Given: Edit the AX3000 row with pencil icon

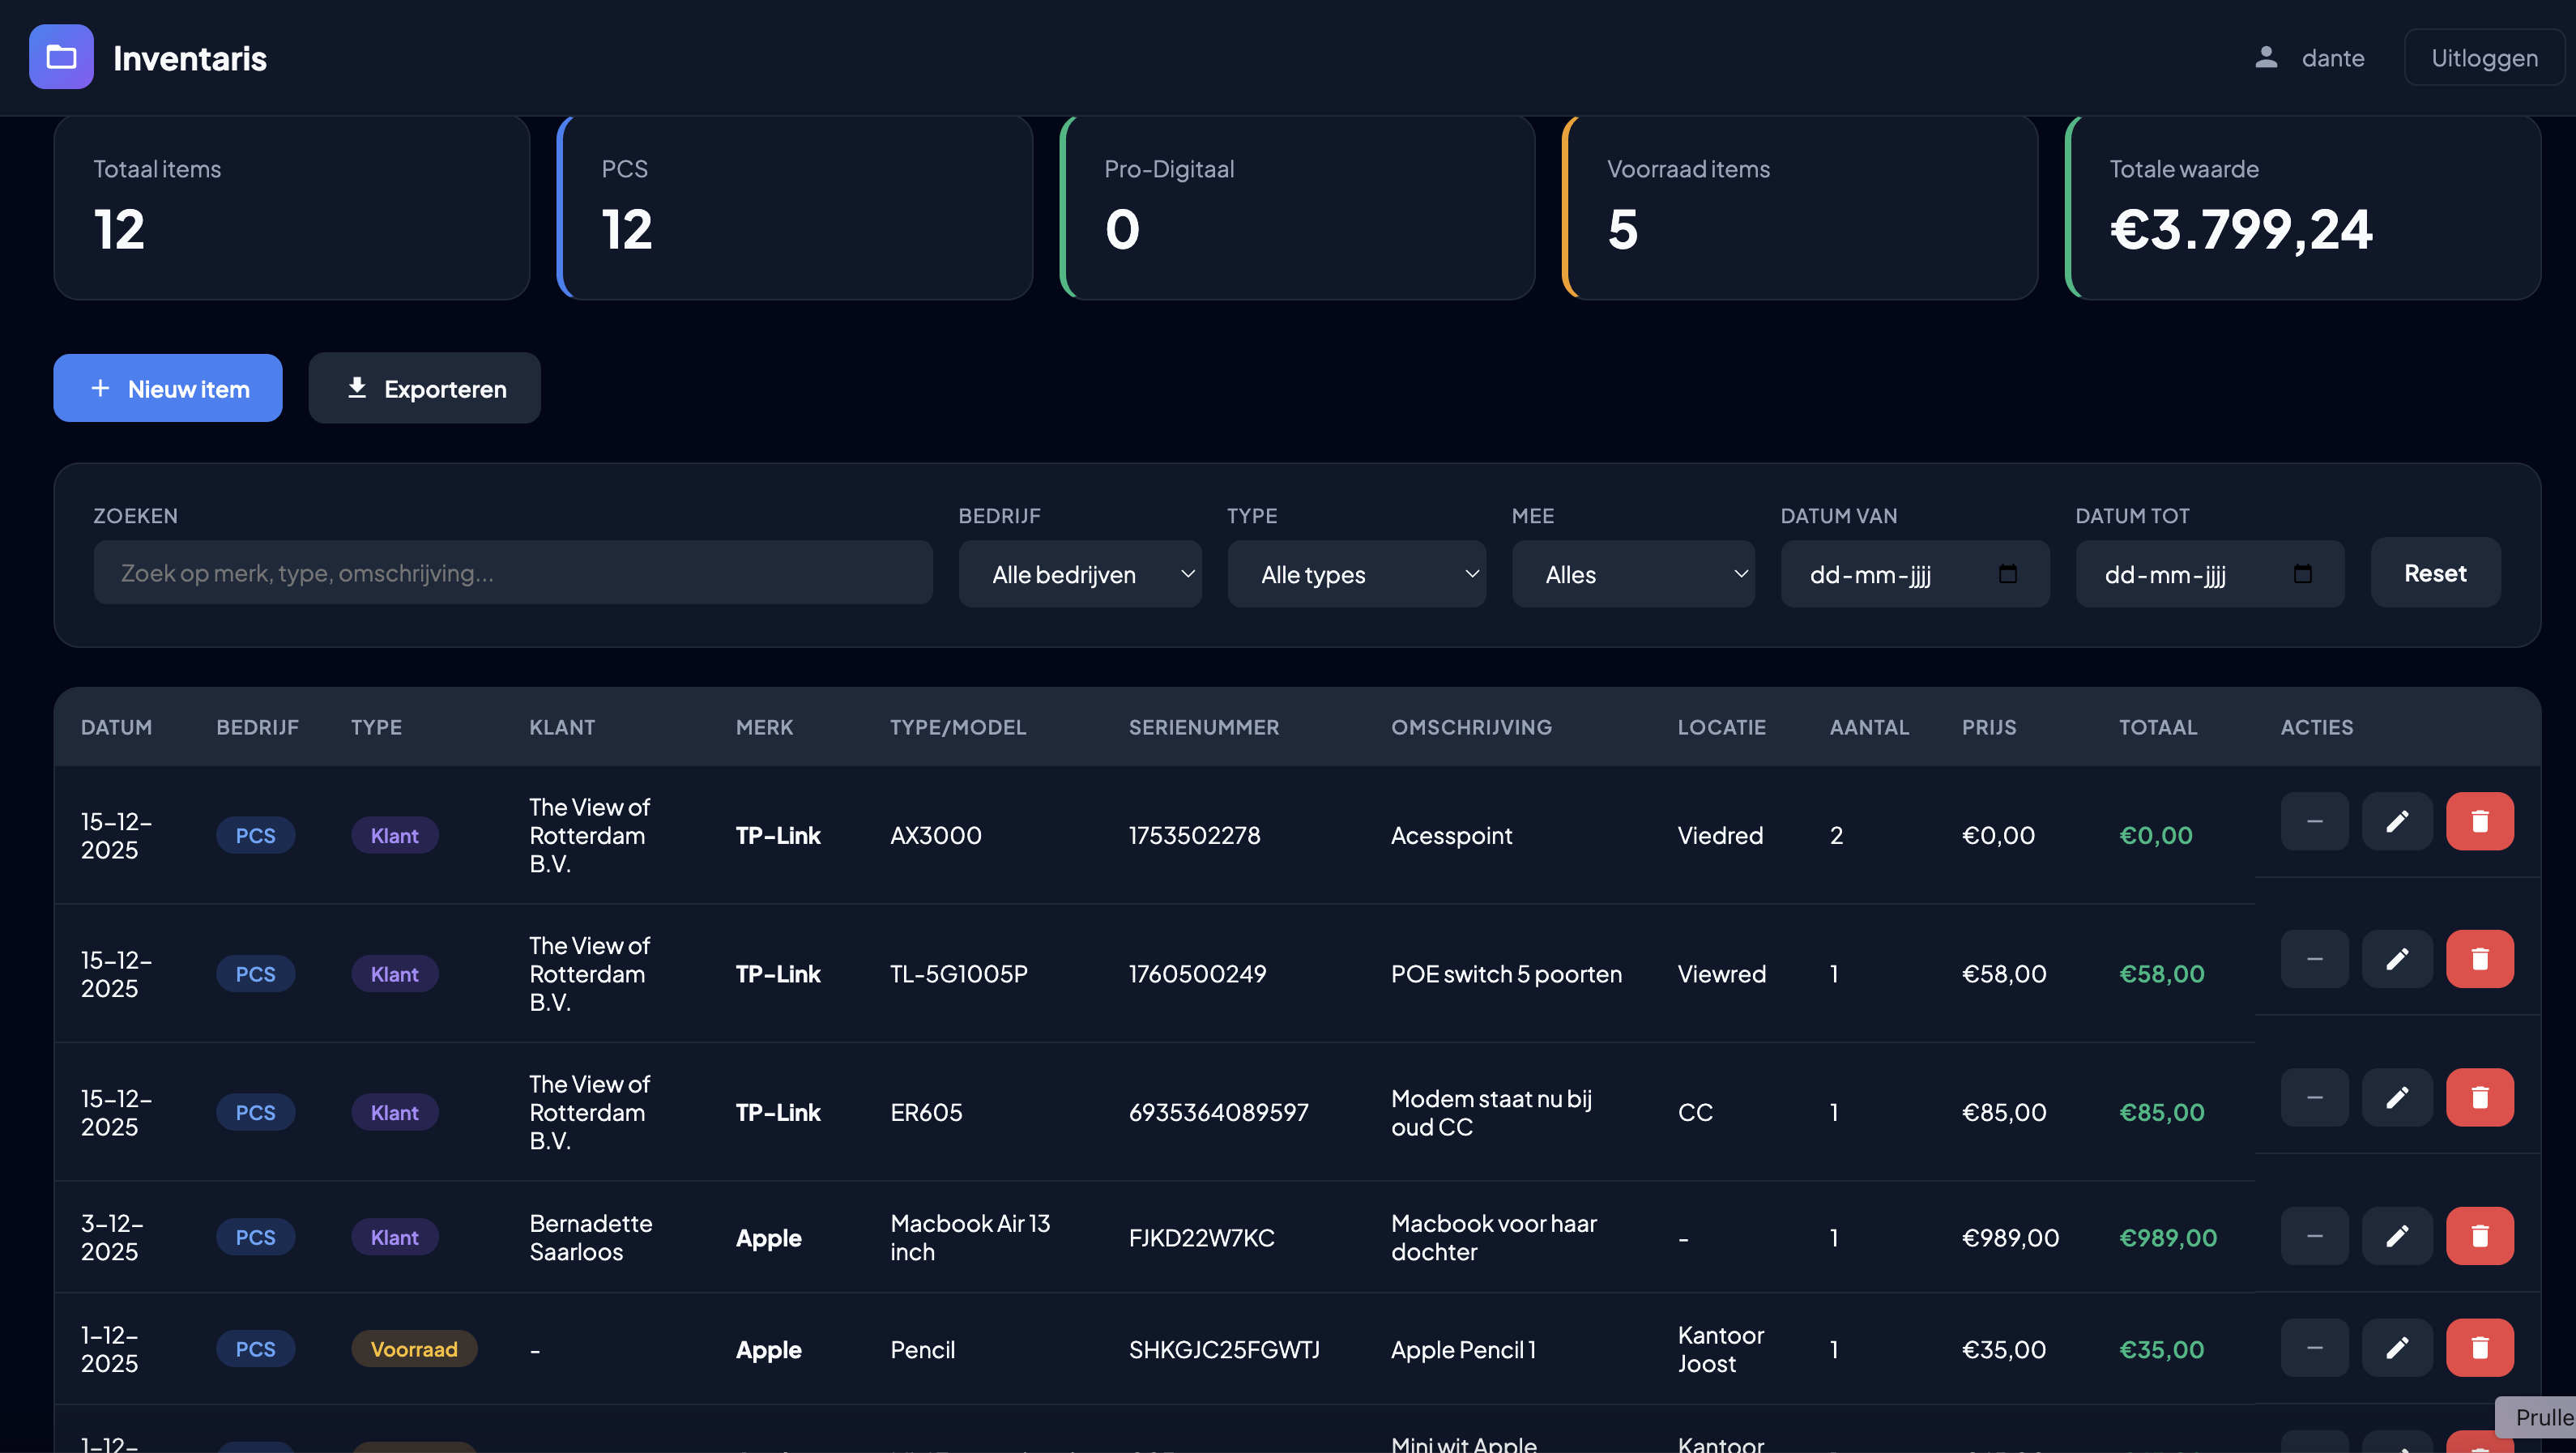Looking at the screenshot, I should tap(2396, 821).
